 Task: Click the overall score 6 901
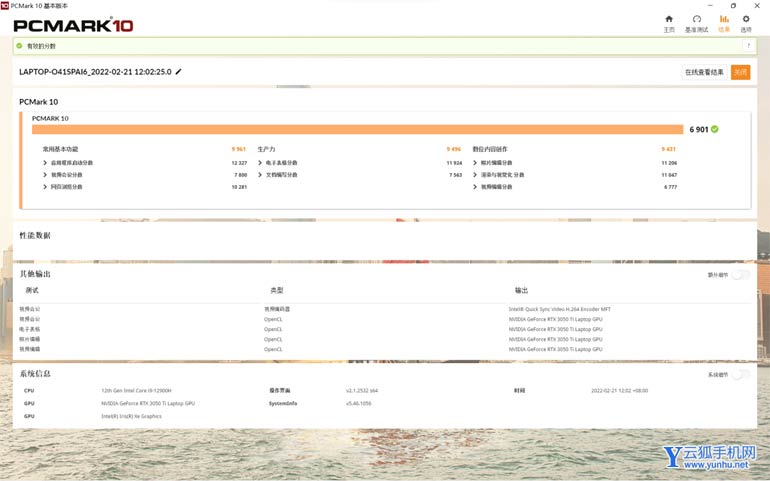[x=699, y=129]
